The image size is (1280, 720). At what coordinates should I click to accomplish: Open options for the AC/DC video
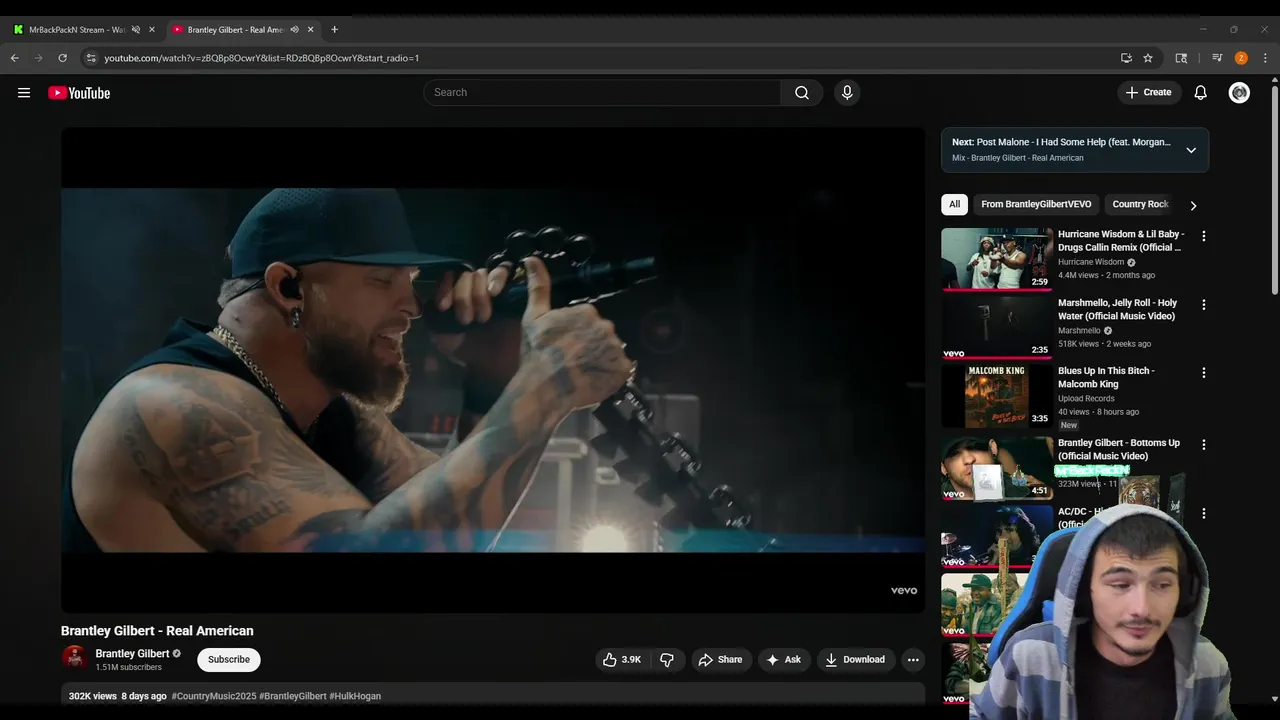coord(1204,513)
